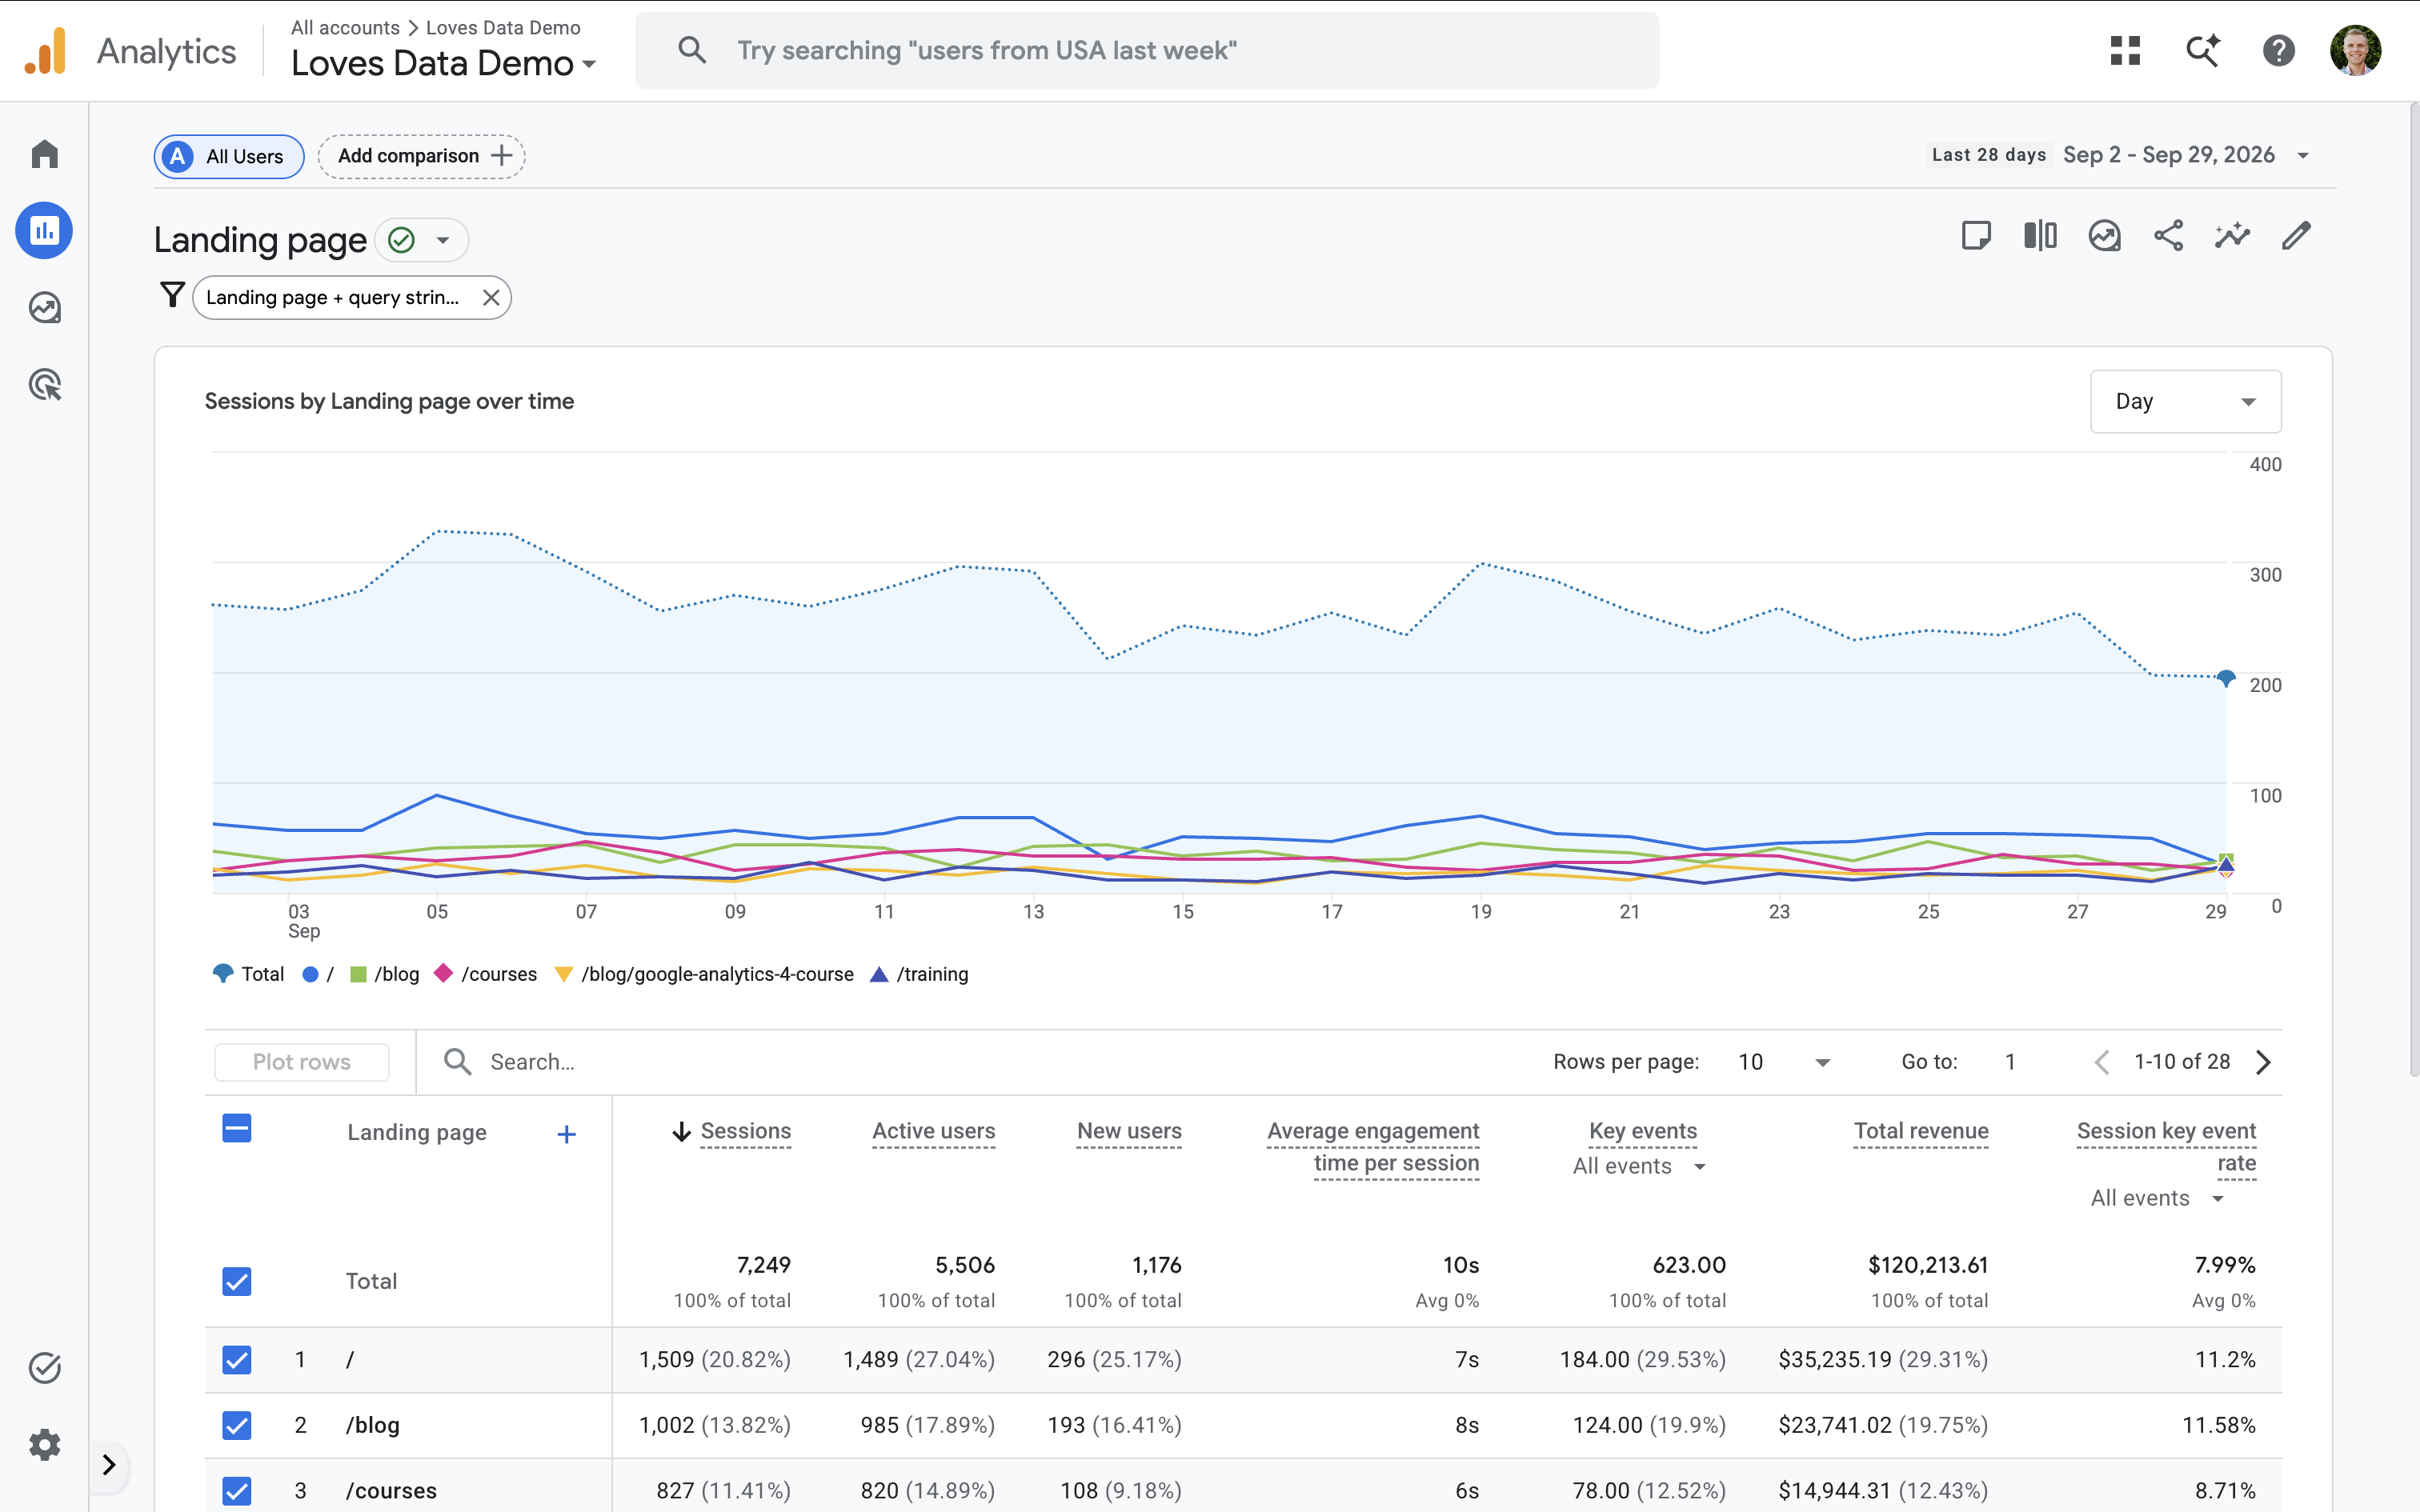Uncheck the row 1 / checkbox
Image resolution: width=2420 pixels, height=1512 pixels.
(x=237, y=1360)
